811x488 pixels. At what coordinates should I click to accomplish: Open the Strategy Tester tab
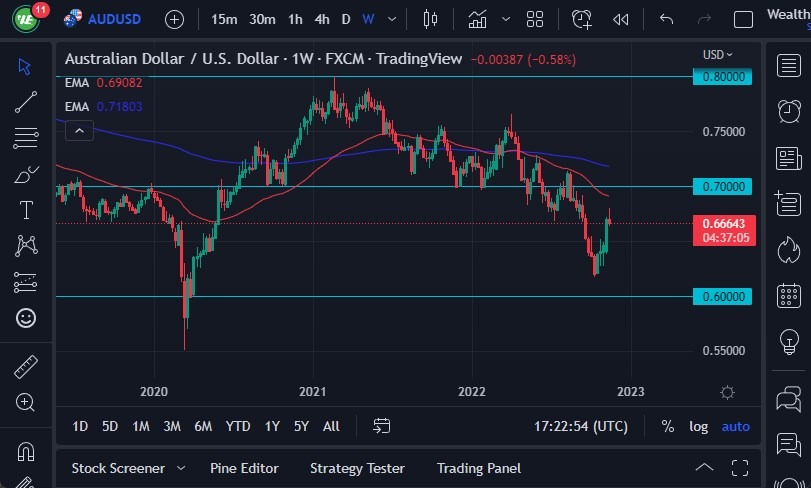tap(357, 468)
